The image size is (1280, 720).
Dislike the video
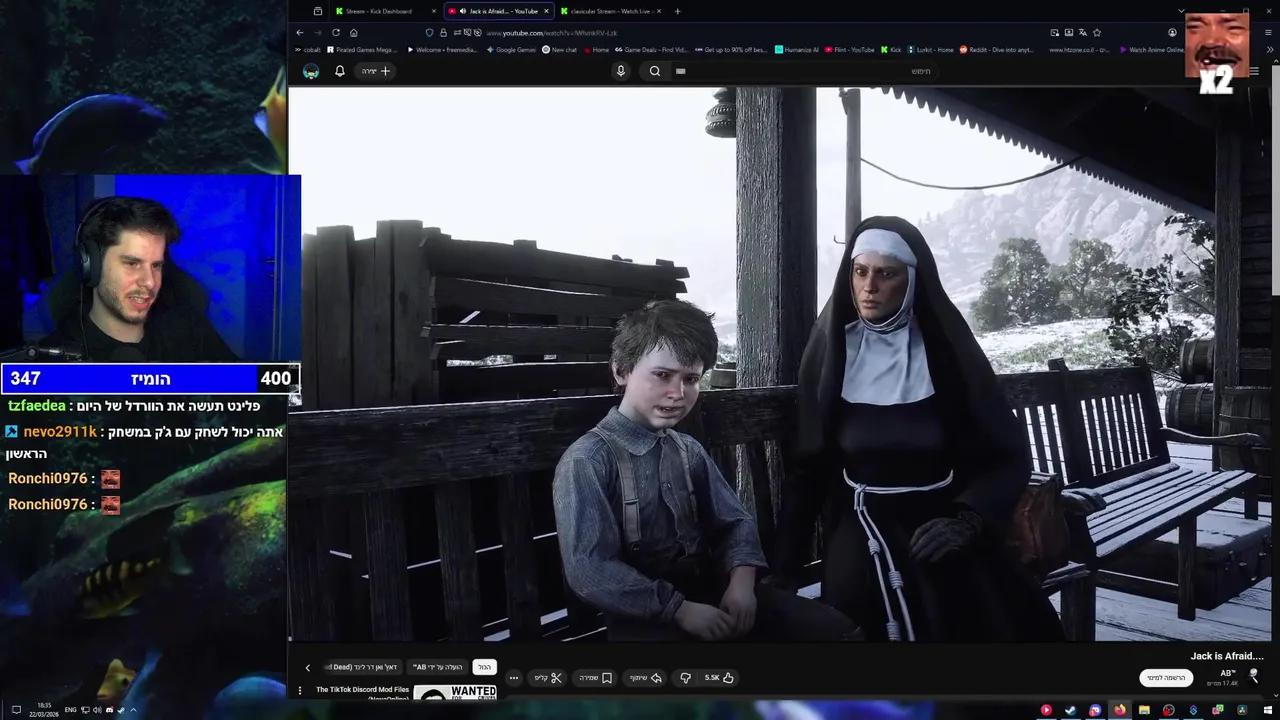point(685,678)
